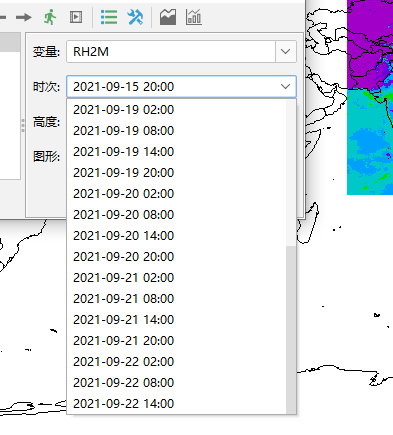Choose 2021-09-21 14:00 from list
This screenshot has height=435, width=393.
[x=177, y=320]
